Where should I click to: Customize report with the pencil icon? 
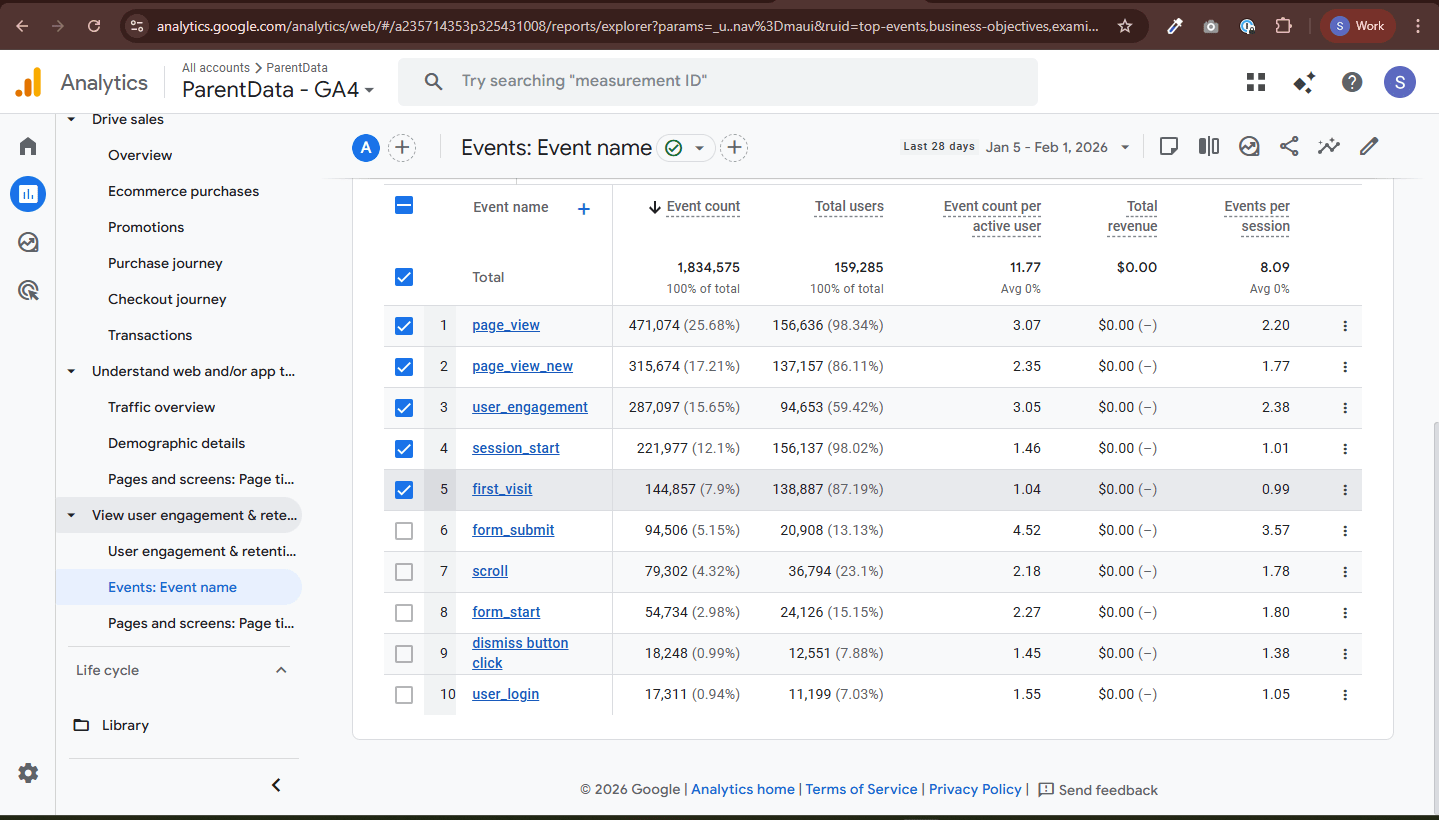coord(1369,147)
